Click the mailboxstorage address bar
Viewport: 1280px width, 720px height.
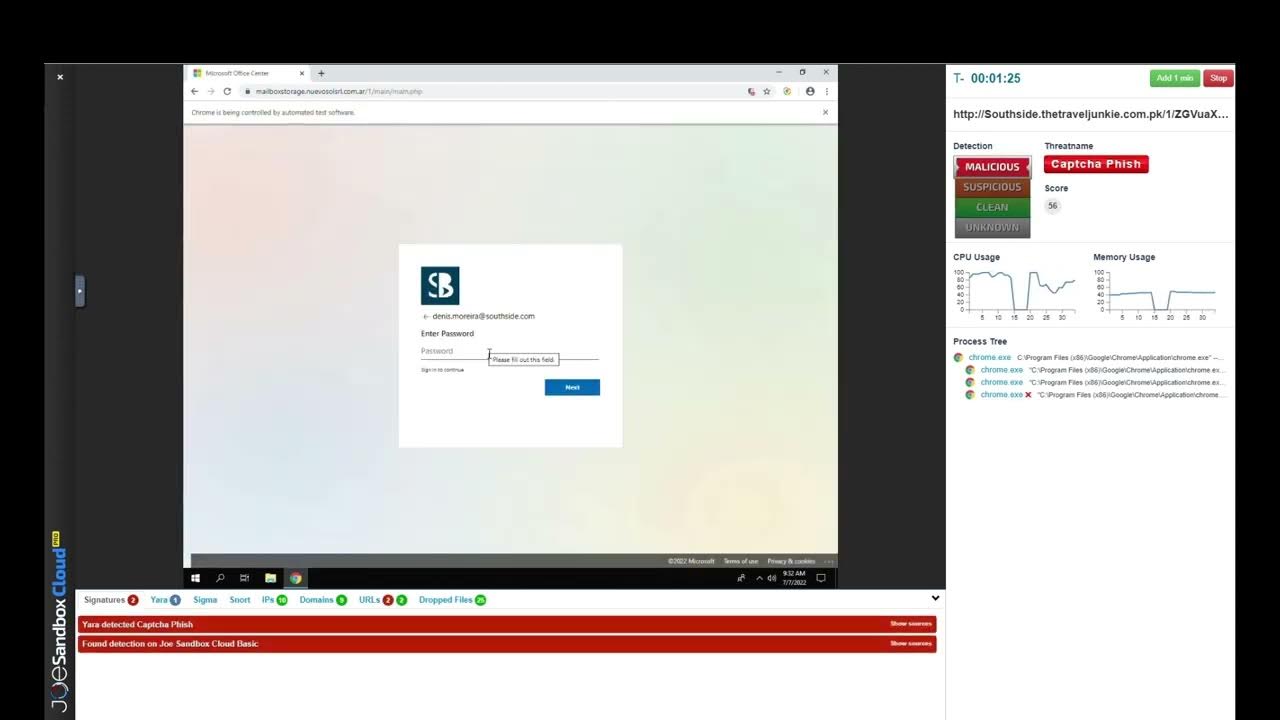[495, 91]
